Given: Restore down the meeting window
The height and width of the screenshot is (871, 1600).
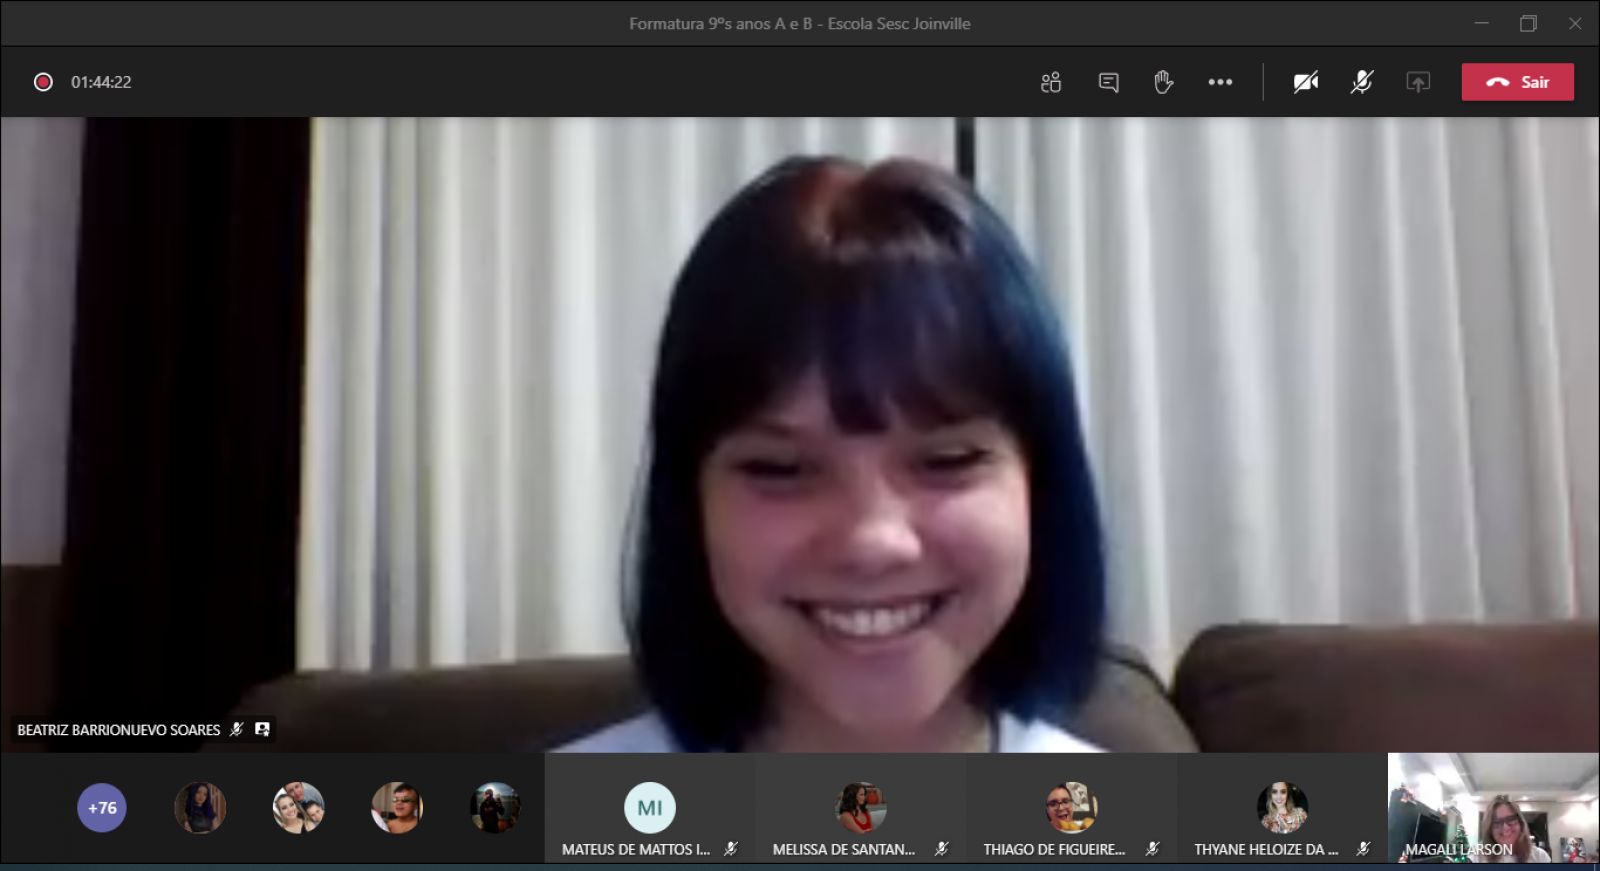Looking at the screenshot, I should [1528, 23].
